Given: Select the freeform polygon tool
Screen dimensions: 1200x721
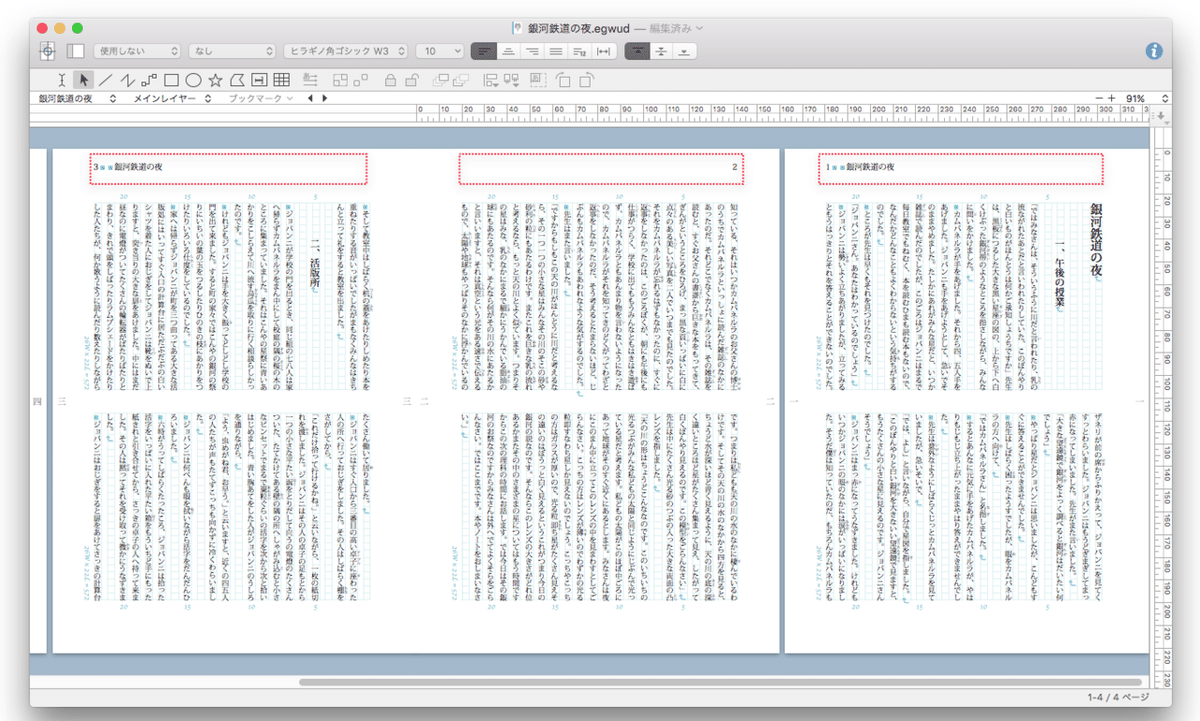Looking at the screenshot, I should click(237, 79).
